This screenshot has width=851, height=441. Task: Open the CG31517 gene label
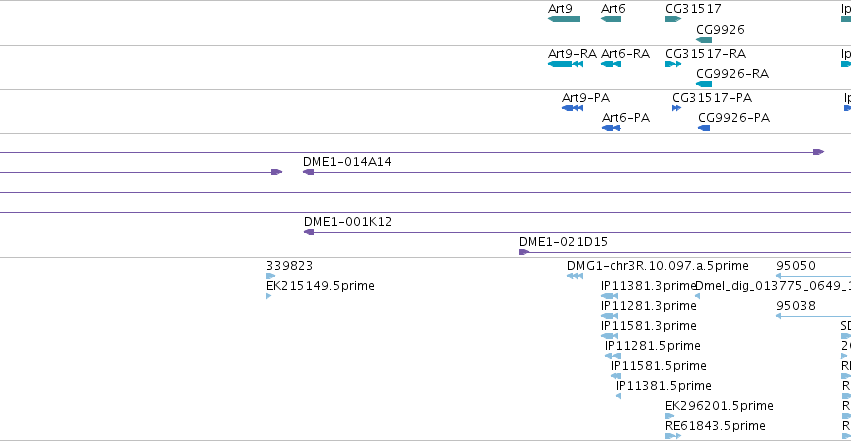click(693, 9)
